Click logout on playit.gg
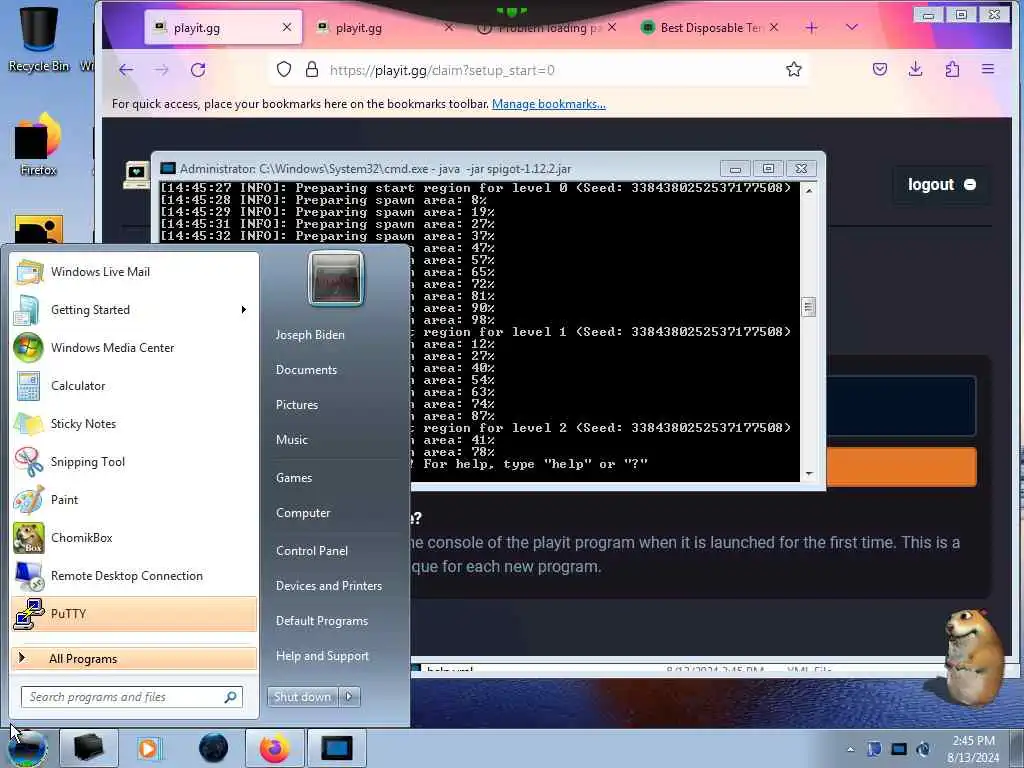The image size is (1024, 768). pyautogui.click(x=942, y=185)
